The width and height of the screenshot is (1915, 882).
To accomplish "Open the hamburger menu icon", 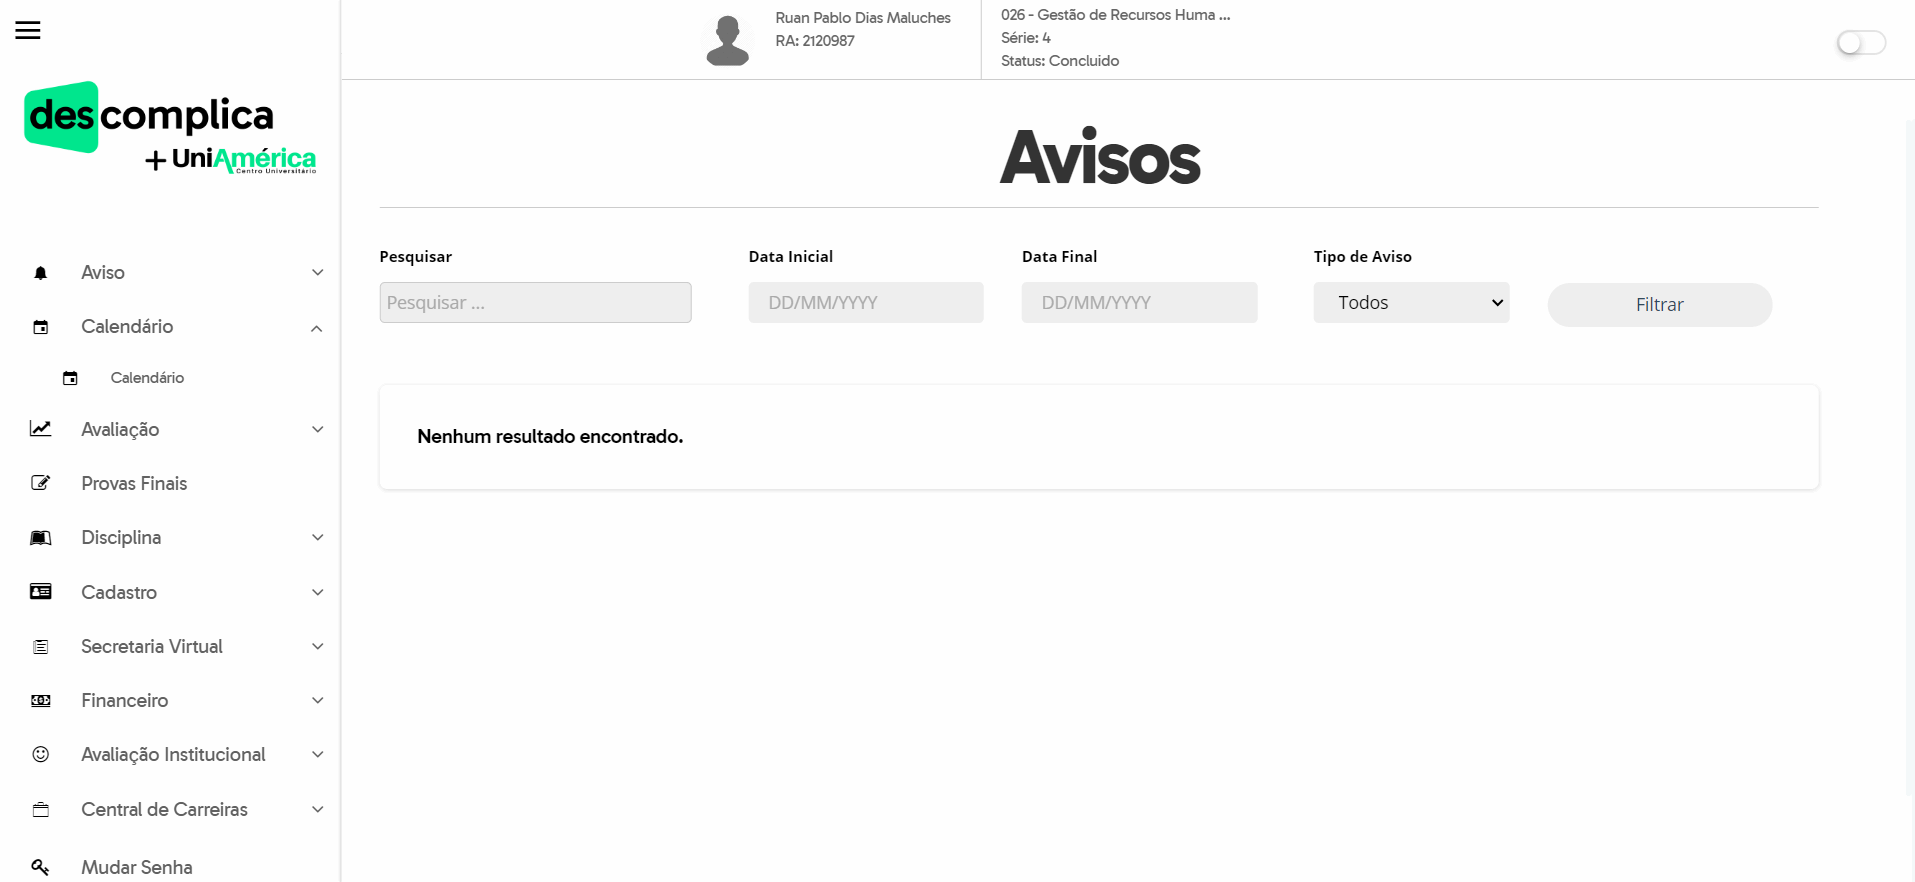I will [28, 30].
